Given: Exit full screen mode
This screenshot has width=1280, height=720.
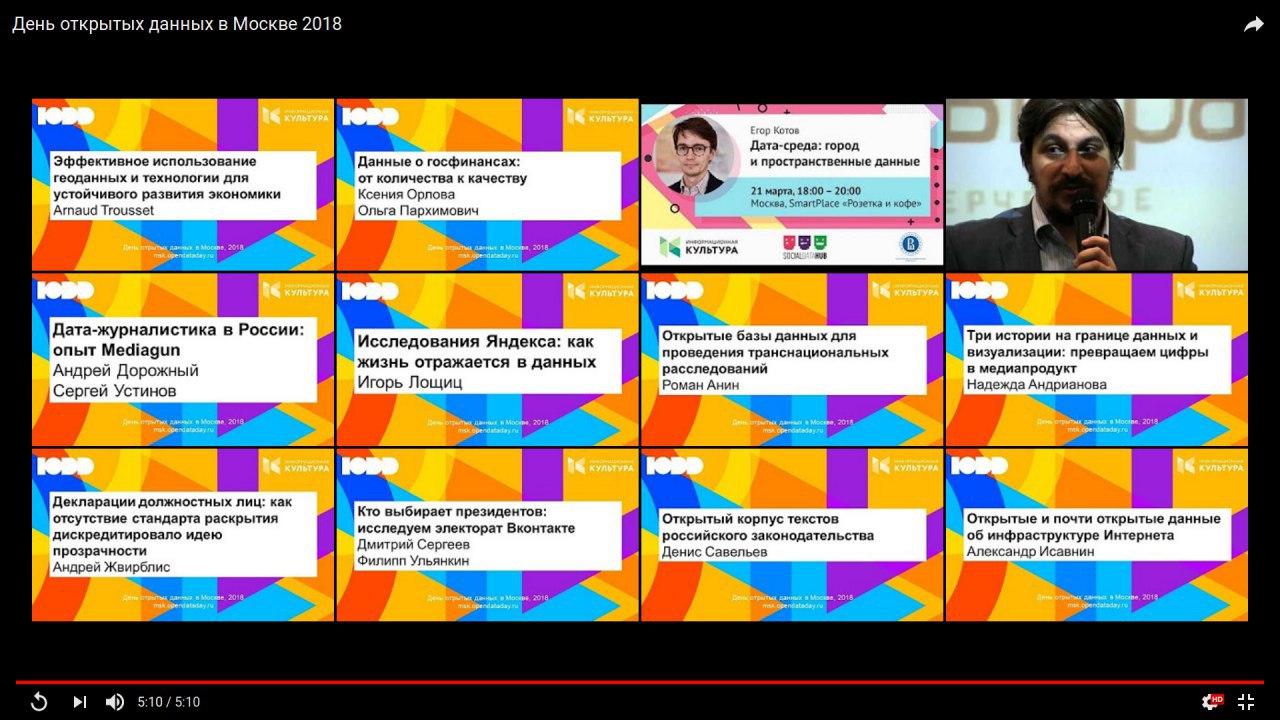Looking at the screenshot, I should click(1246, 702).
